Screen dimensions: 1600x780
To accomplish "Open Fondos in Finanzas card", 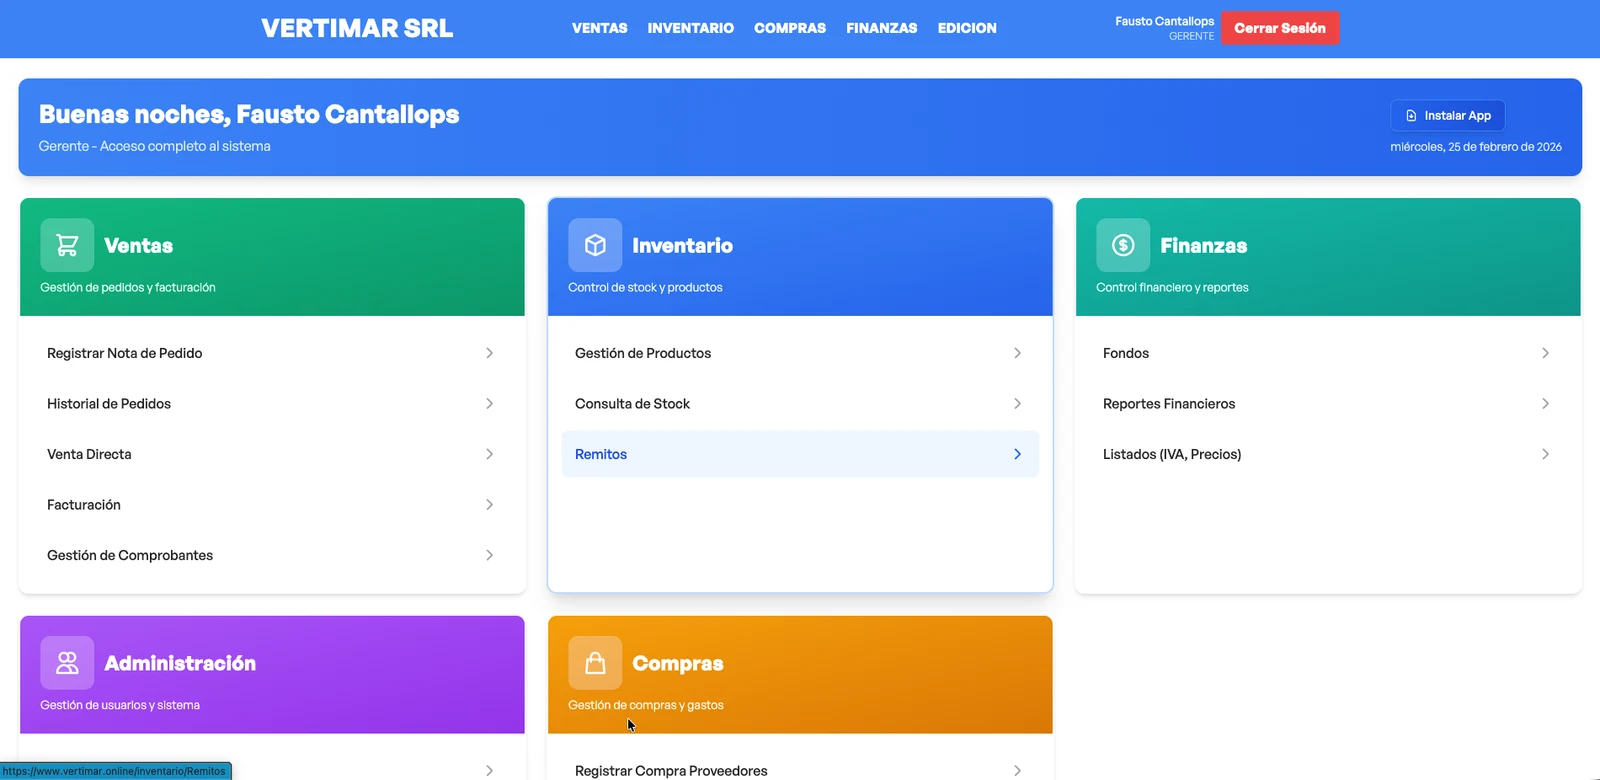I will [1328, 353].
